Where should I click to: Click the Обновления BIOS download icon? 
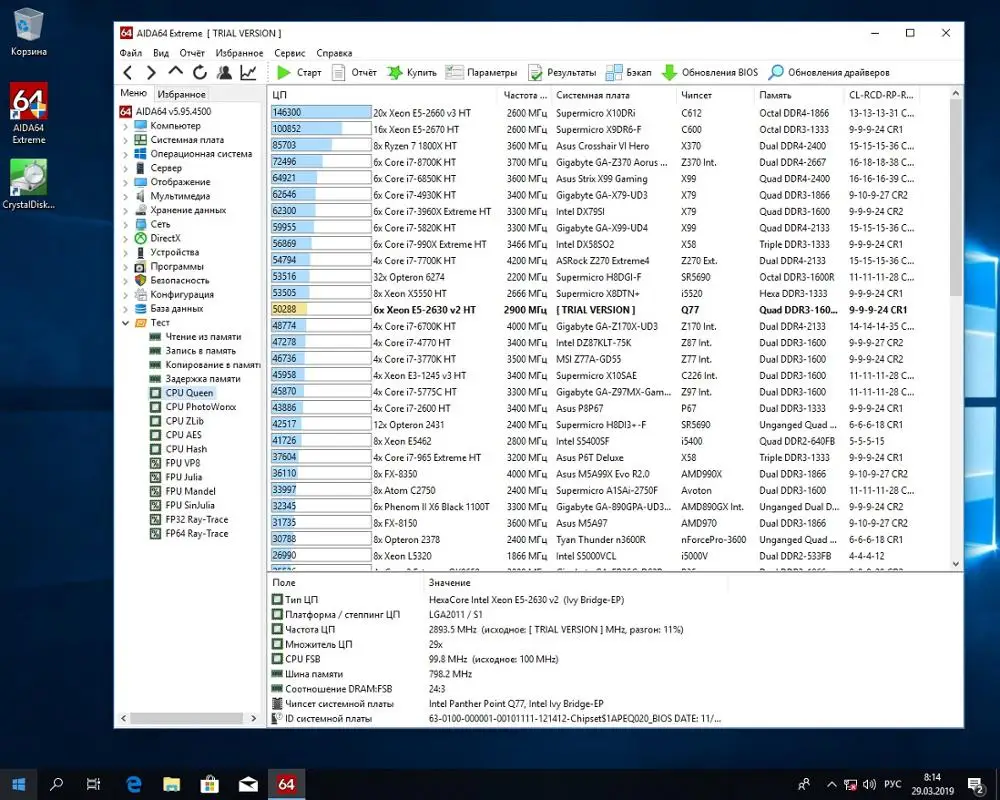tap(669, 73)
